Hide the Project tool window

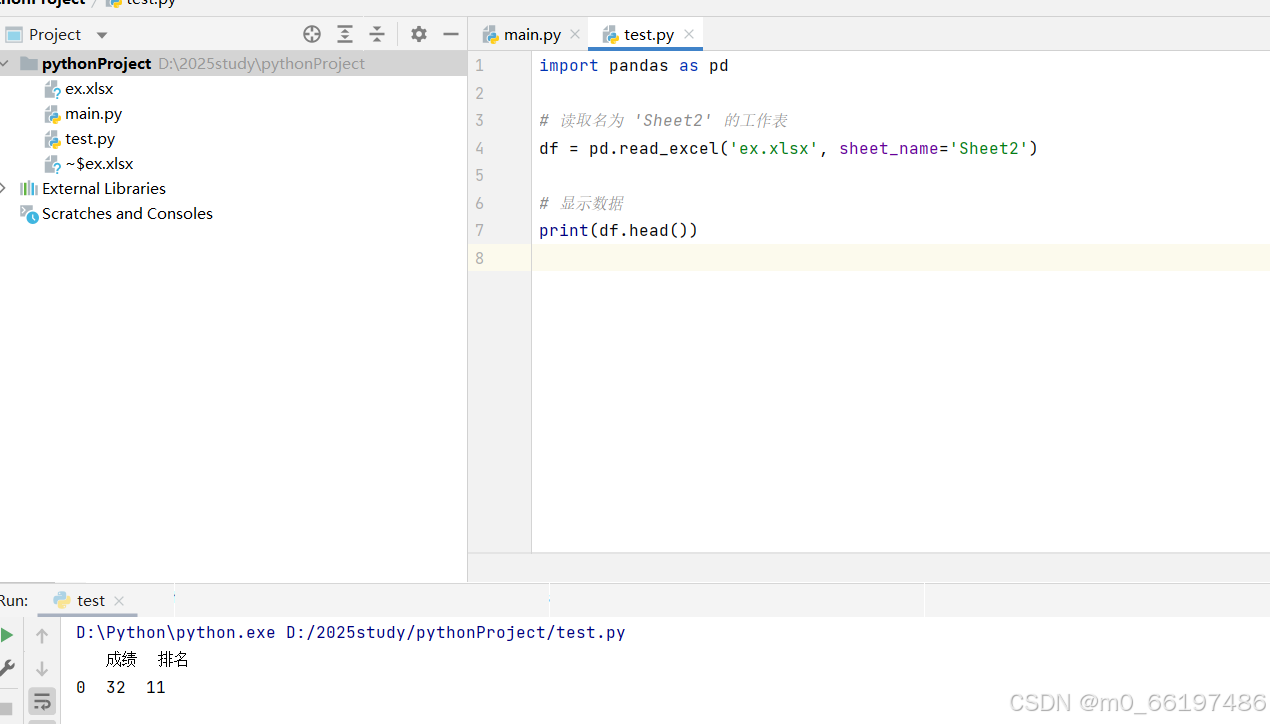[450, 33]
